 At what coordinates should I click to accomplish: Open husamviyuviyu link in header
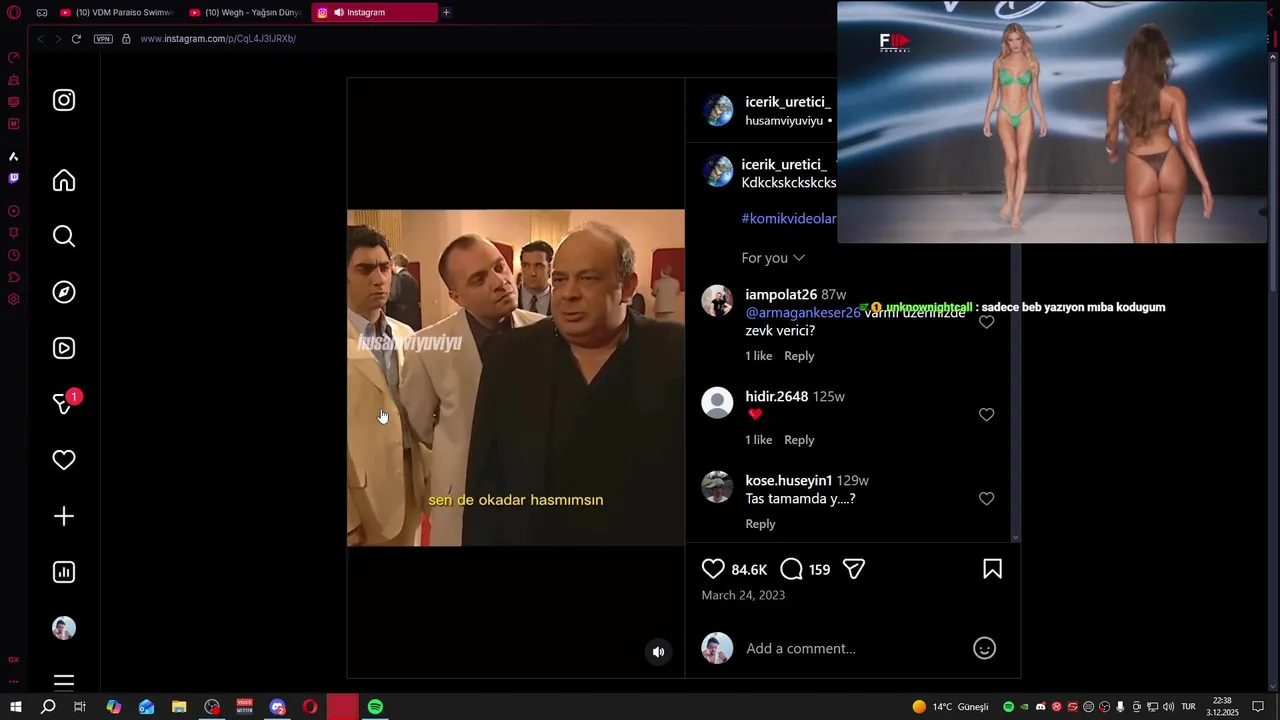tap(784, 121)
